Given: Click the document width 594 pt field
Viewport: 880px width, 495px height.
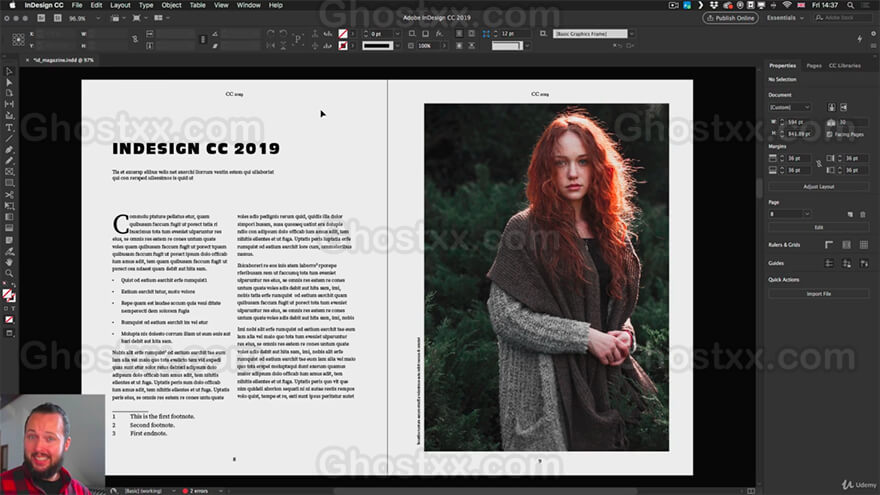Looking at the screenshot, I should pyautogui.click(x=798, y=122).
